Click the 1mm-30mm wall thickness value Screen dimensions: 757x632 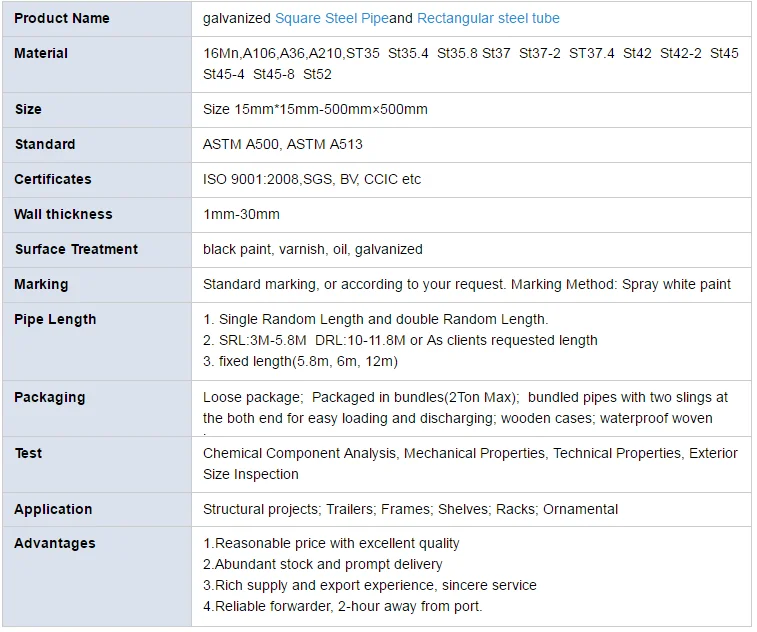pos(241,214)
